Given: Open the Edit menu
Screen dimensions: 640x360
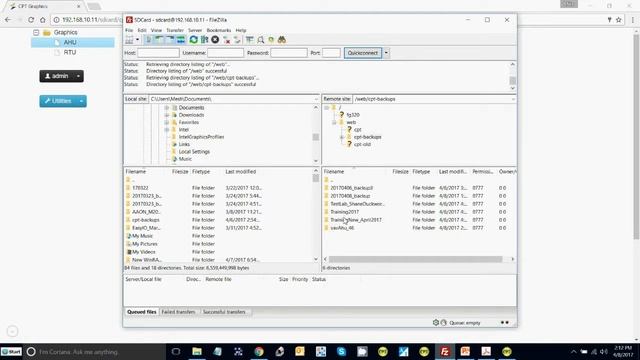Looking at the screenshot, I should (x=142, y=30).
